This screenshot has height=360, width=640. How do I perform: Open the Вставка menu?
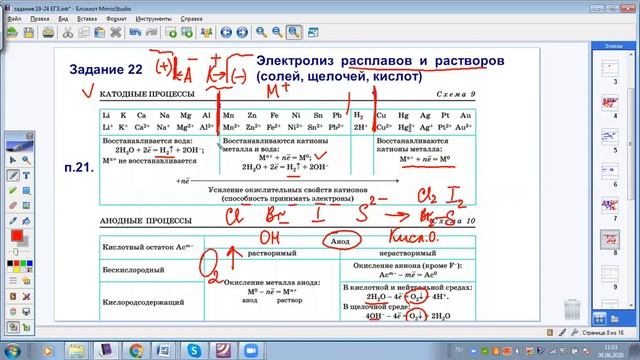click(x=87, y=19)
